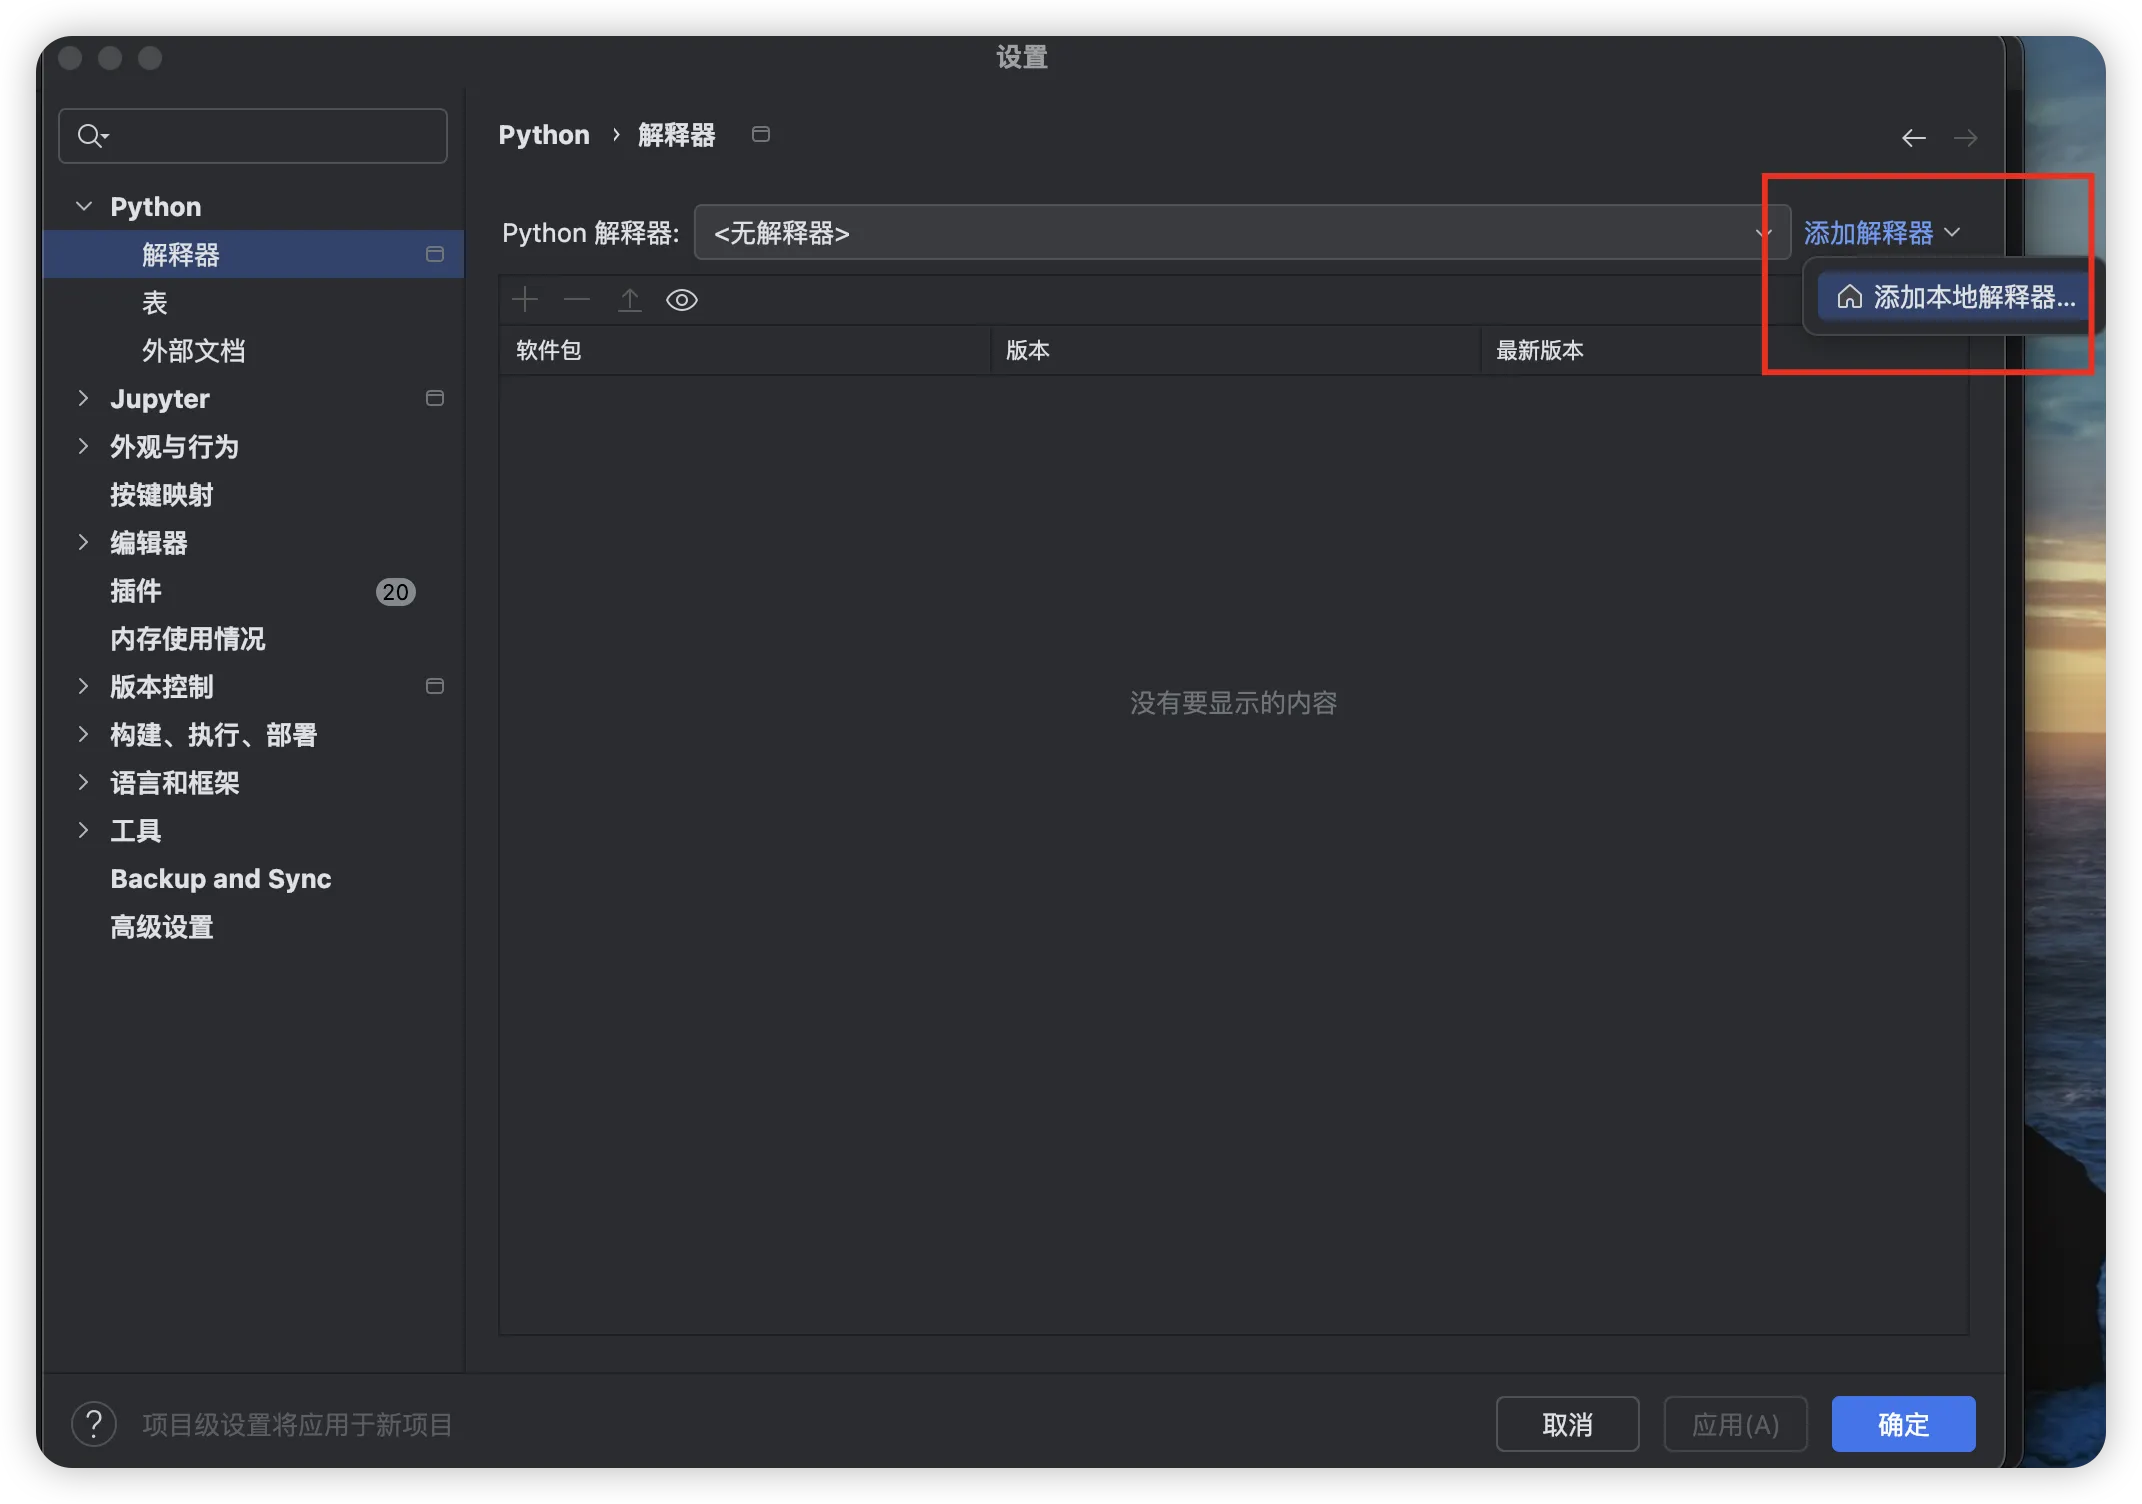Click the help question mark icon
Image resolution: width=2142 pixels, height=1504 pixels.
94,1424
